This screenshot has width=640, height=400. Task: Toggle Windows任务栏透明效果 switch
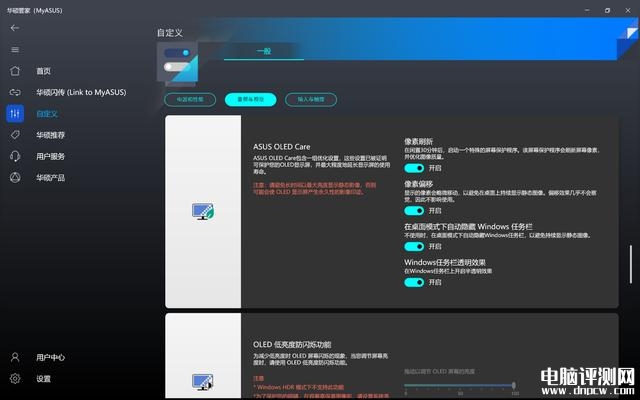tap(414, 282)
